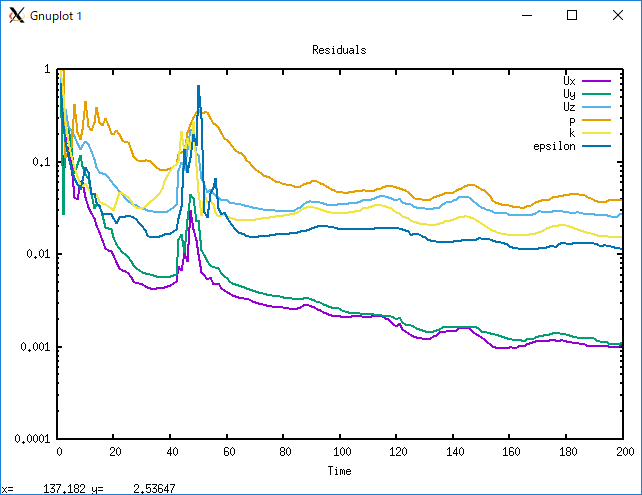Click the green Uy legend line sample

(x=596, y=94)
